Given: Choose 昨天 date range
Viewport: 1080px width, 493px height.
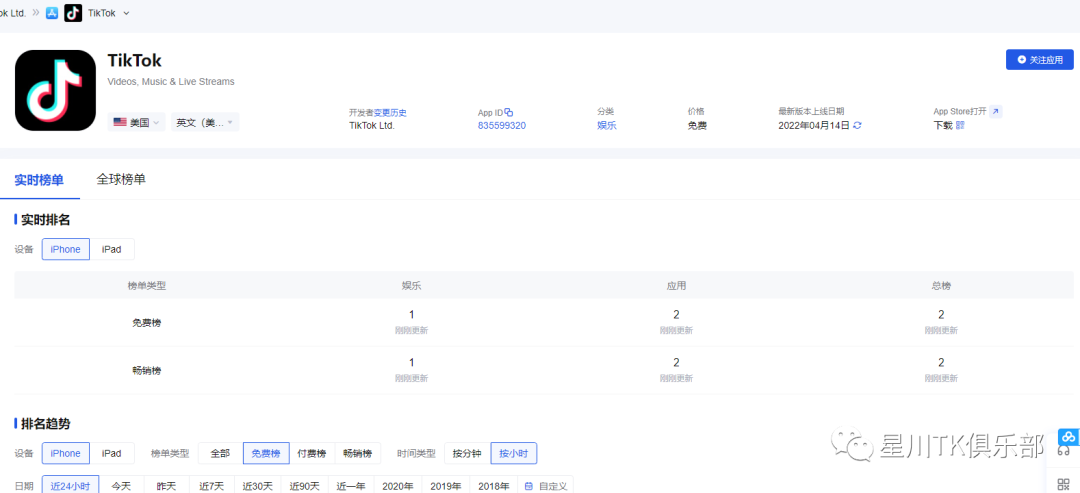Looking at the screenshot, I should coord(167,485).
